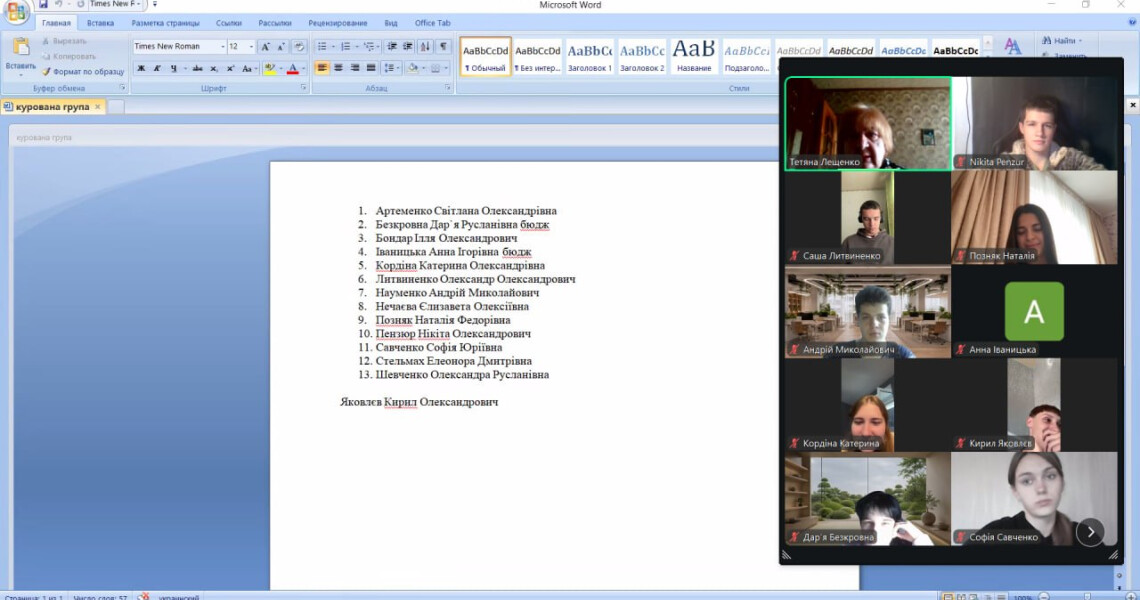Toggle italic formatting (К)
The width and height of the screenshot is (1140, 600).
tap(157, 68)
